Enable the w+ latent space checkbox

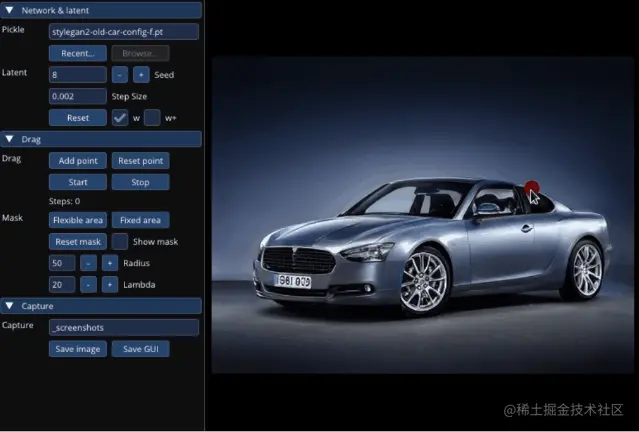(x=152, y=118)
